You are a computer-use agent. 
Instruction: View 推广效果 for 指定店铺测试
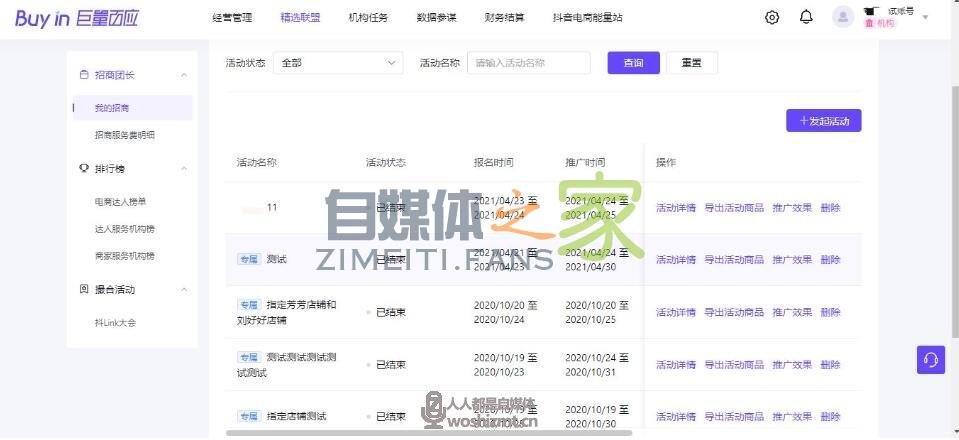(792, 417)
